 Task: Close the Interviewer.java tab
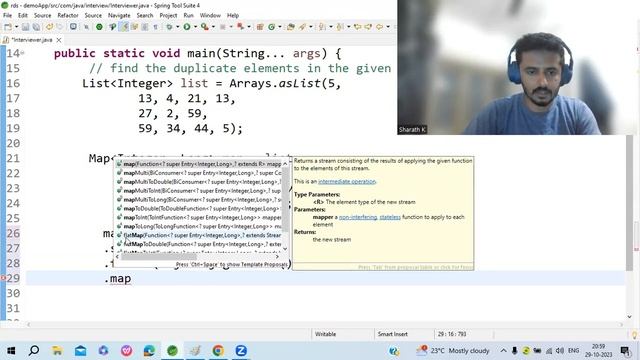[x=59, y=40]
